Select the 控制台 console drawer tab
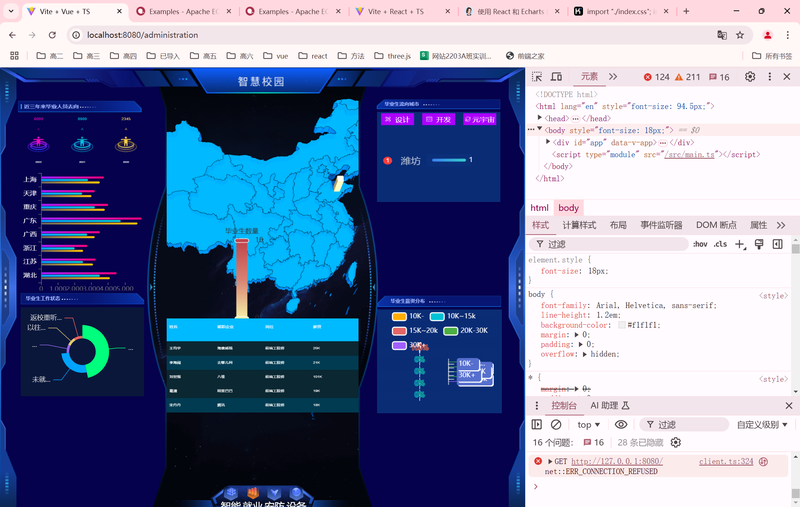 coord(564,405)
